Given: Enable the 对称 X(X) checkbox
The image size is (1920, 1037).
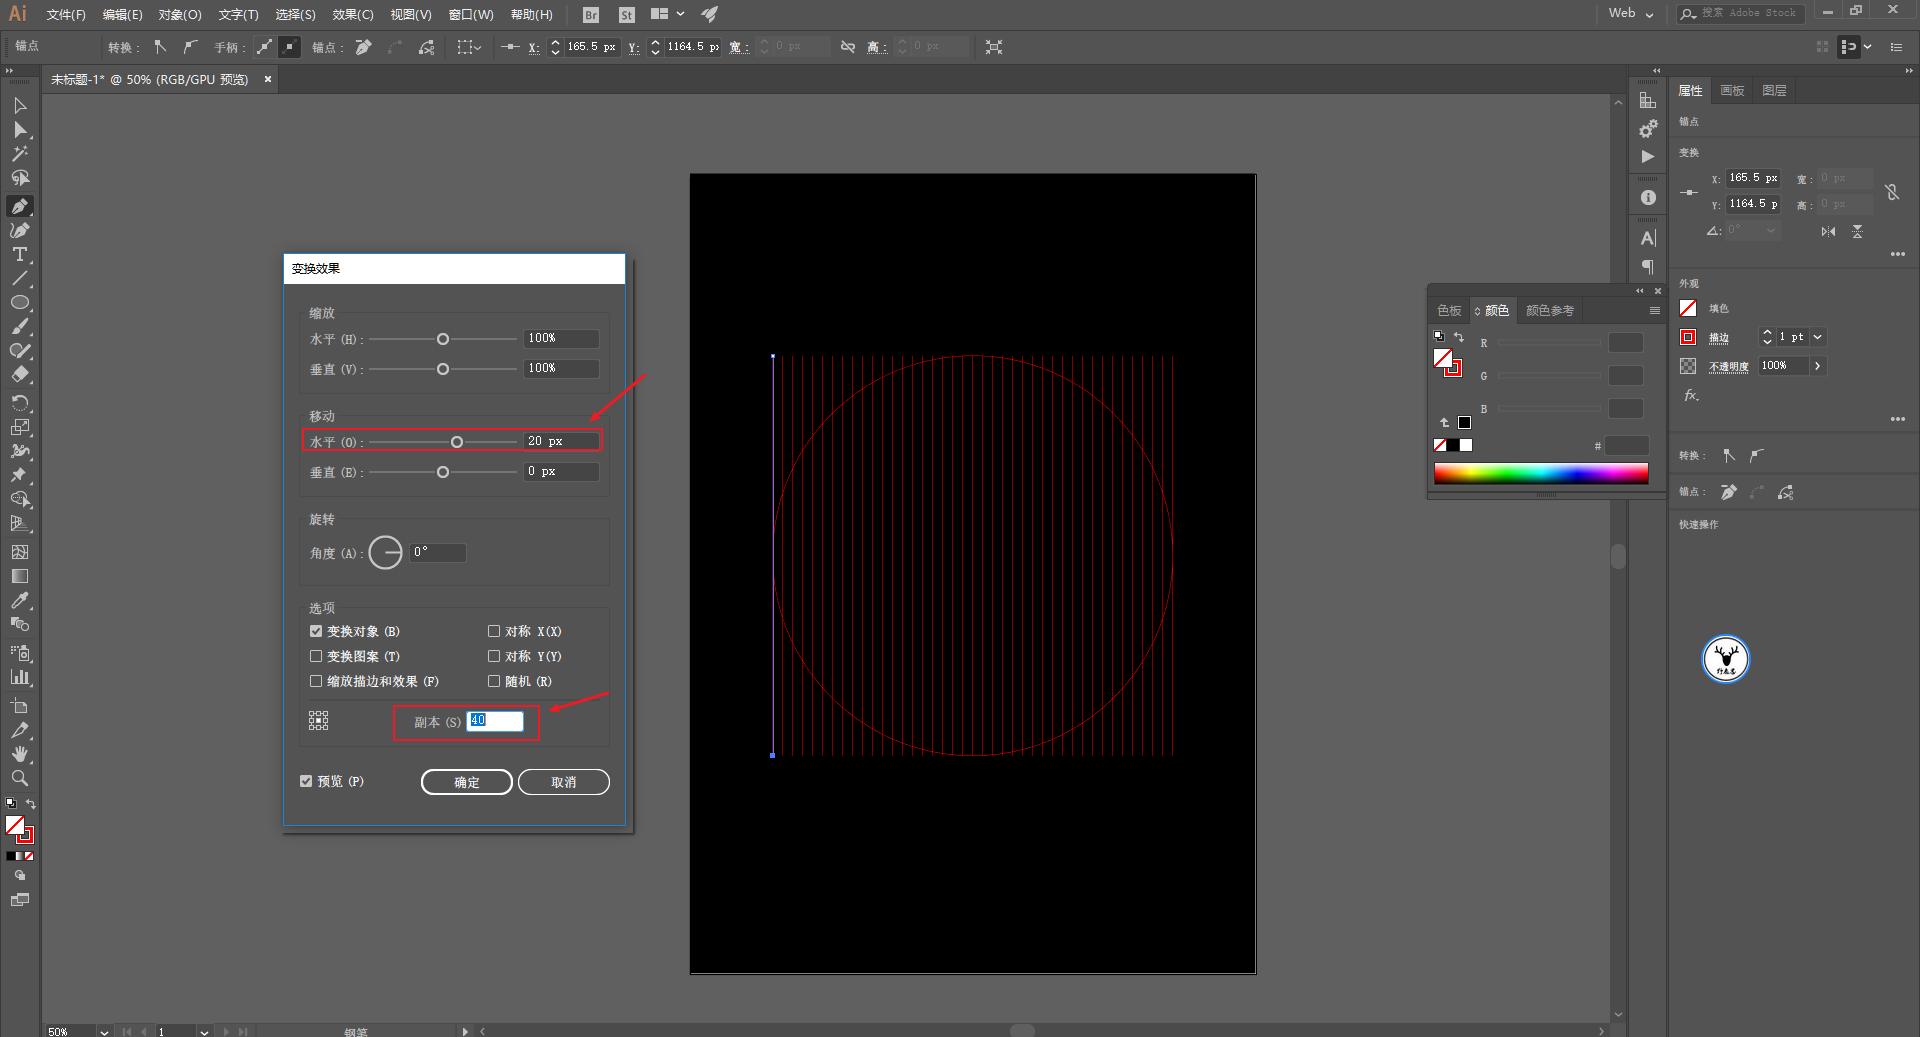Looking at the screenshot, I should click(x=494, y=631).
